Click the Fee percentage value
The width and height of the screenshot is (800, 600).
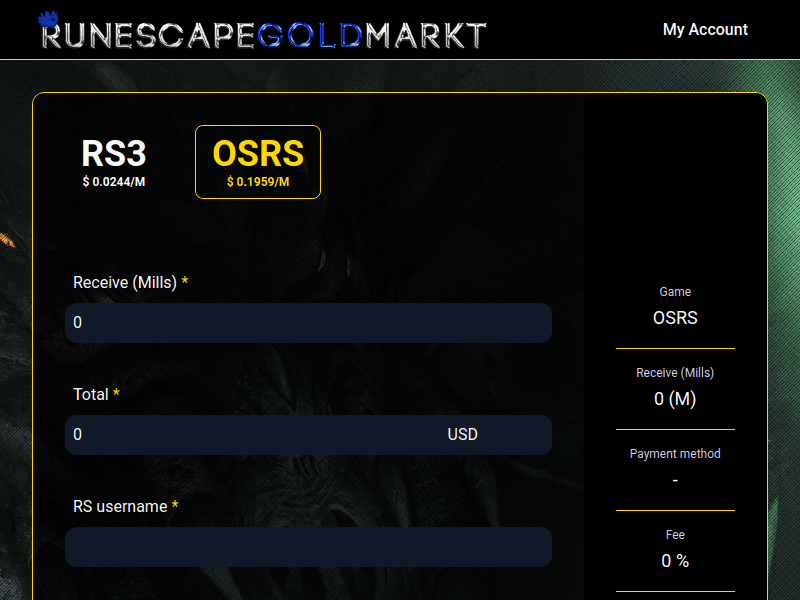click(x=675, y=561)
